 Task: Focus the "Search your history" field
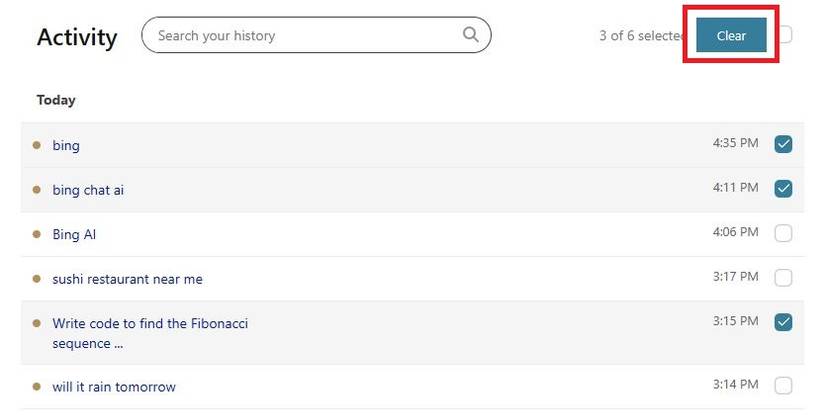[x=300, y=35]
